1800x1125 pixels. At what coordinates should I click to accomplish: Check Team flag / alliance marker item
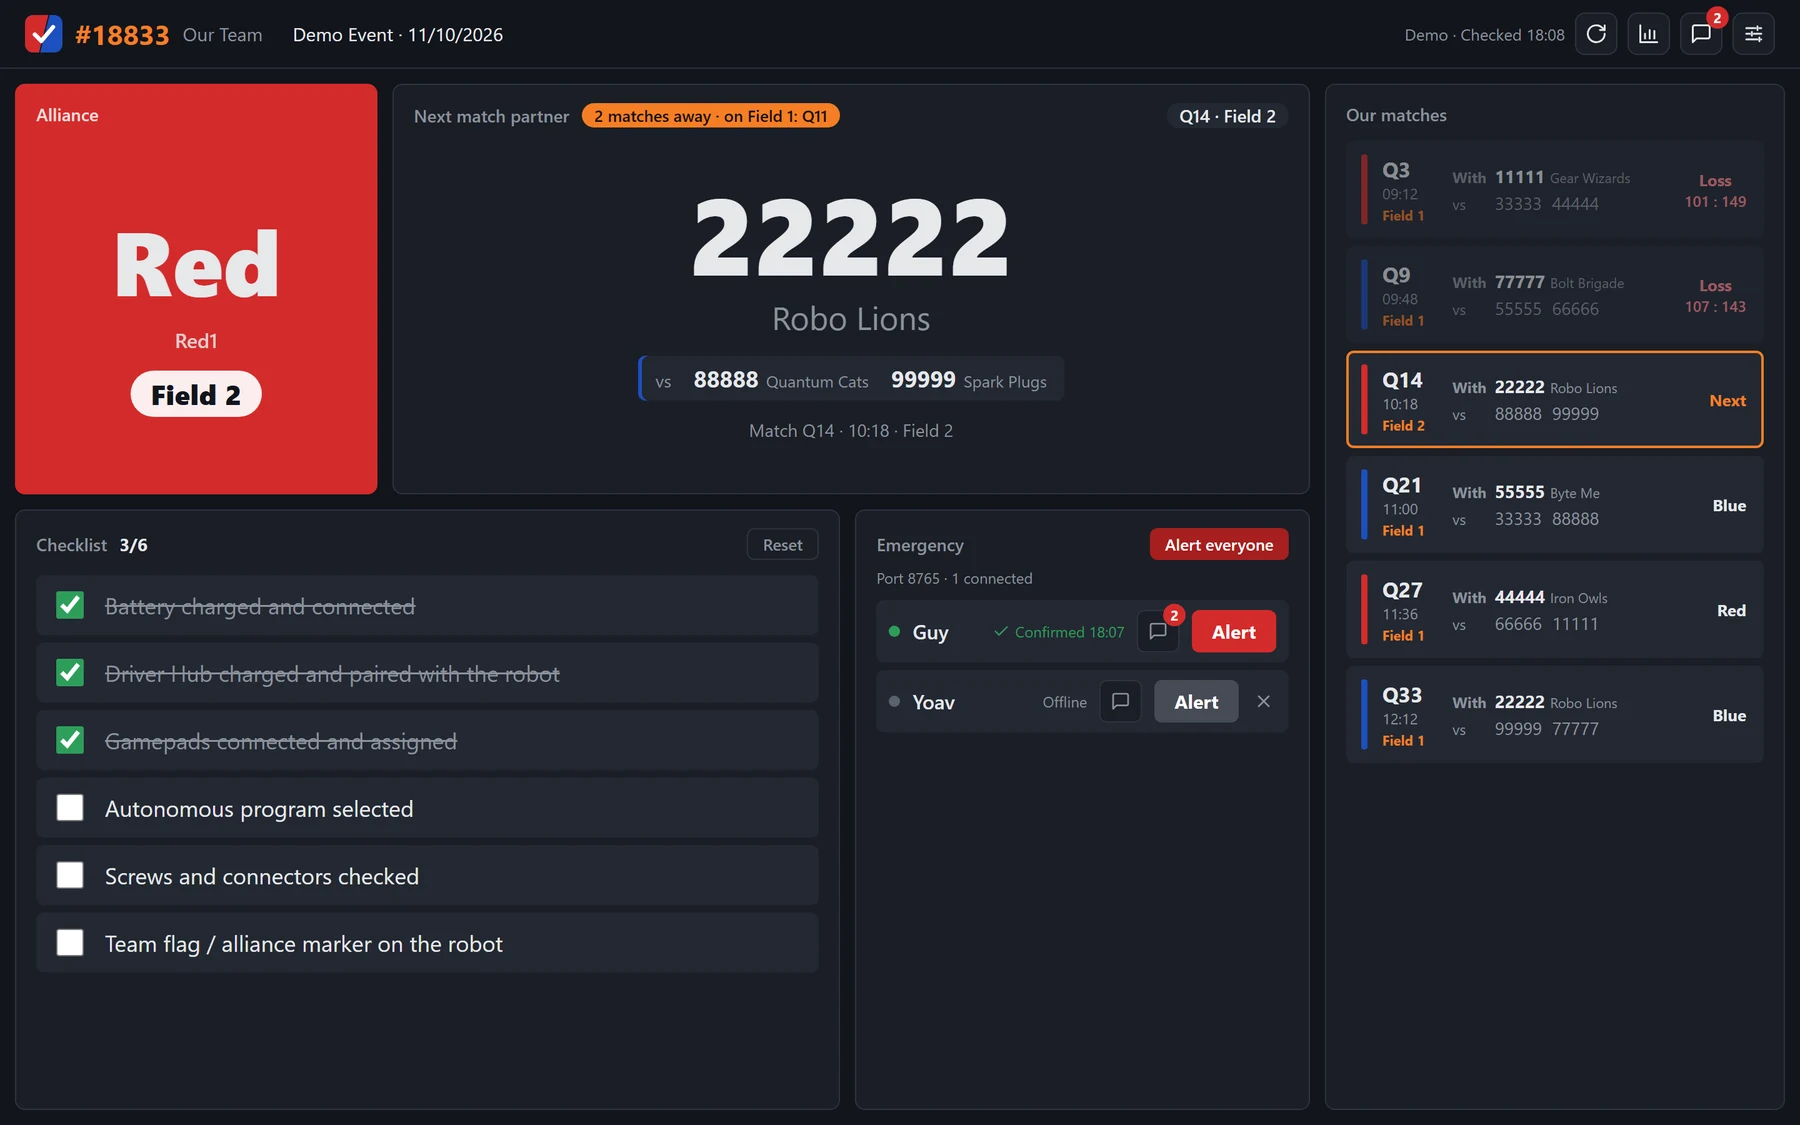click(70, 943)
